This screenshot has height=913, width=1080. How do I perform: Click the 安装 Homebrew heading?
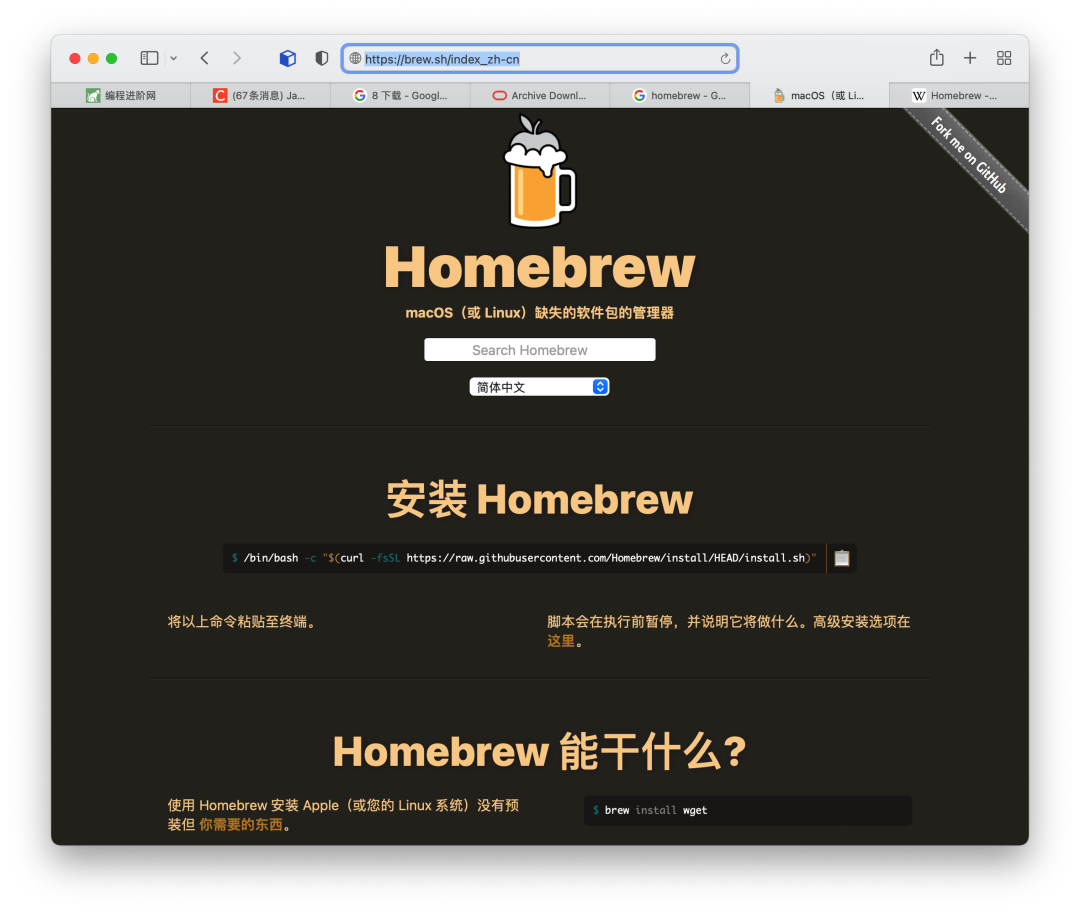click(540, 499)
